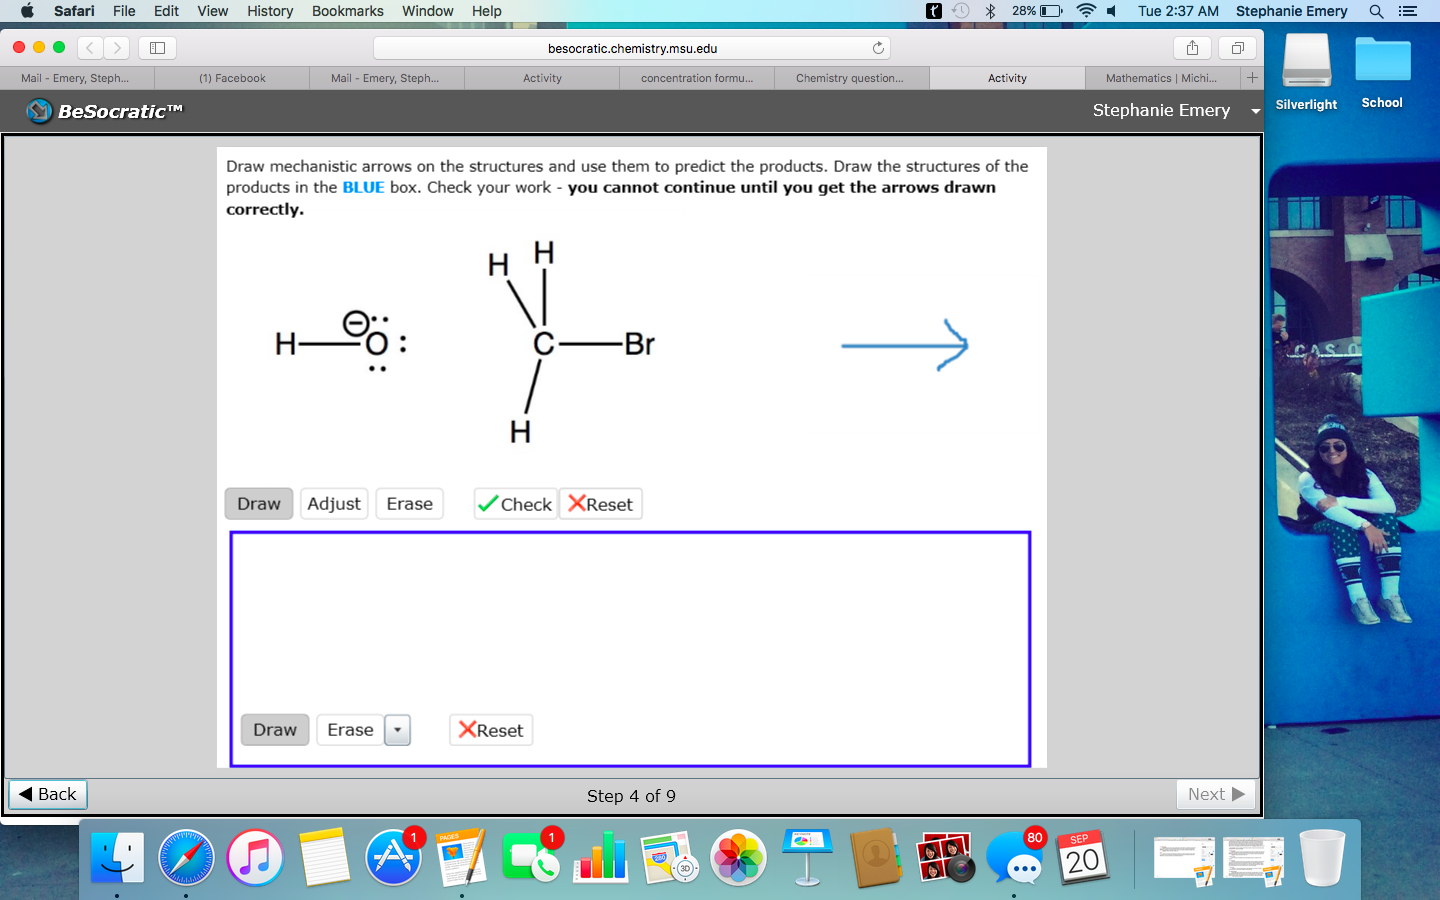This screenshot has height=900, width=1440.
Task: Click the BeSocratic logo icon
Action: [x=38, y=111]
